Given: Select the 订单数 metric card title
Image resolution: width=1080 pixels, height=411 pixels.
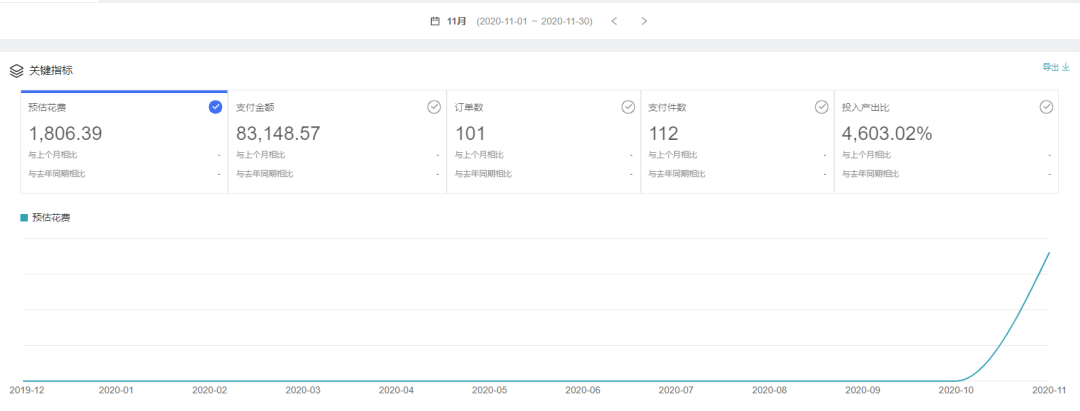Looking at the screenshot, I should (469, 108).
